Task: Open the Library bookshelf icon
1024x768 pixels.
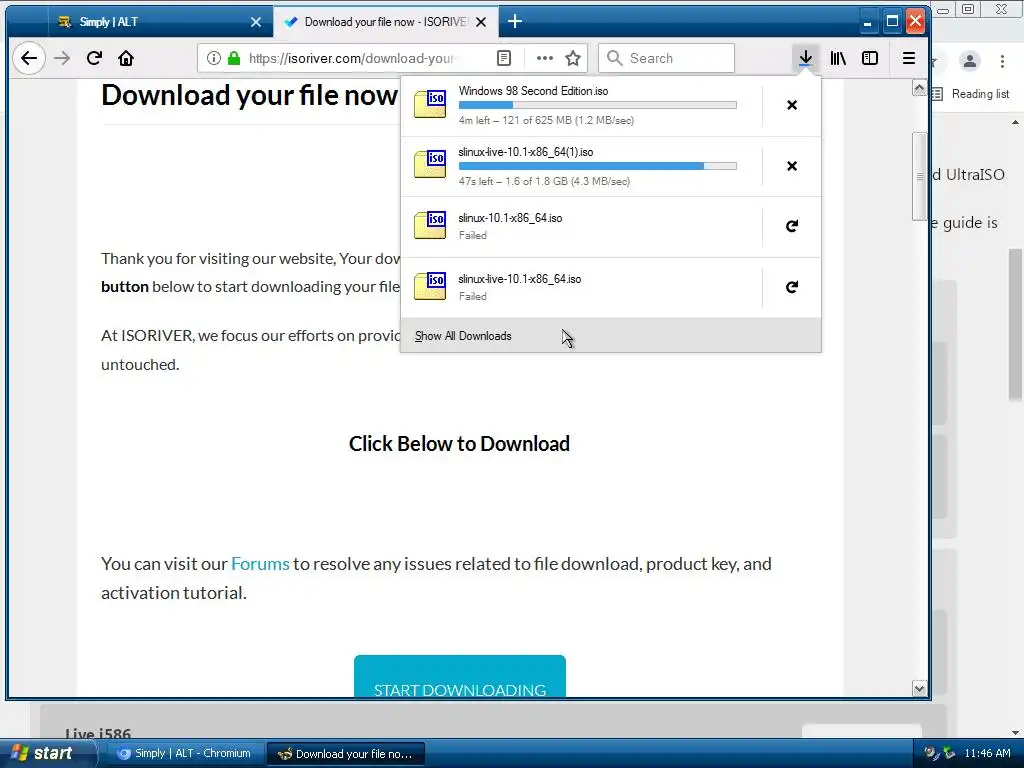Action: 838,58
